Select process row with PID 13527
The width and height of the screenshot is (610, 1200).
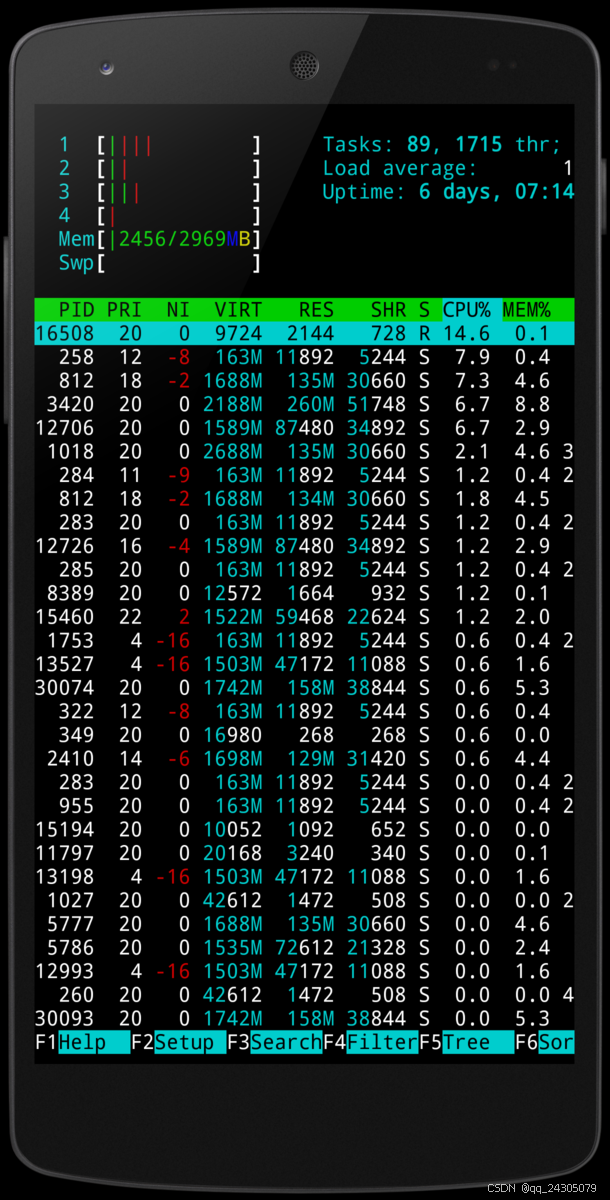coord(305,664)
